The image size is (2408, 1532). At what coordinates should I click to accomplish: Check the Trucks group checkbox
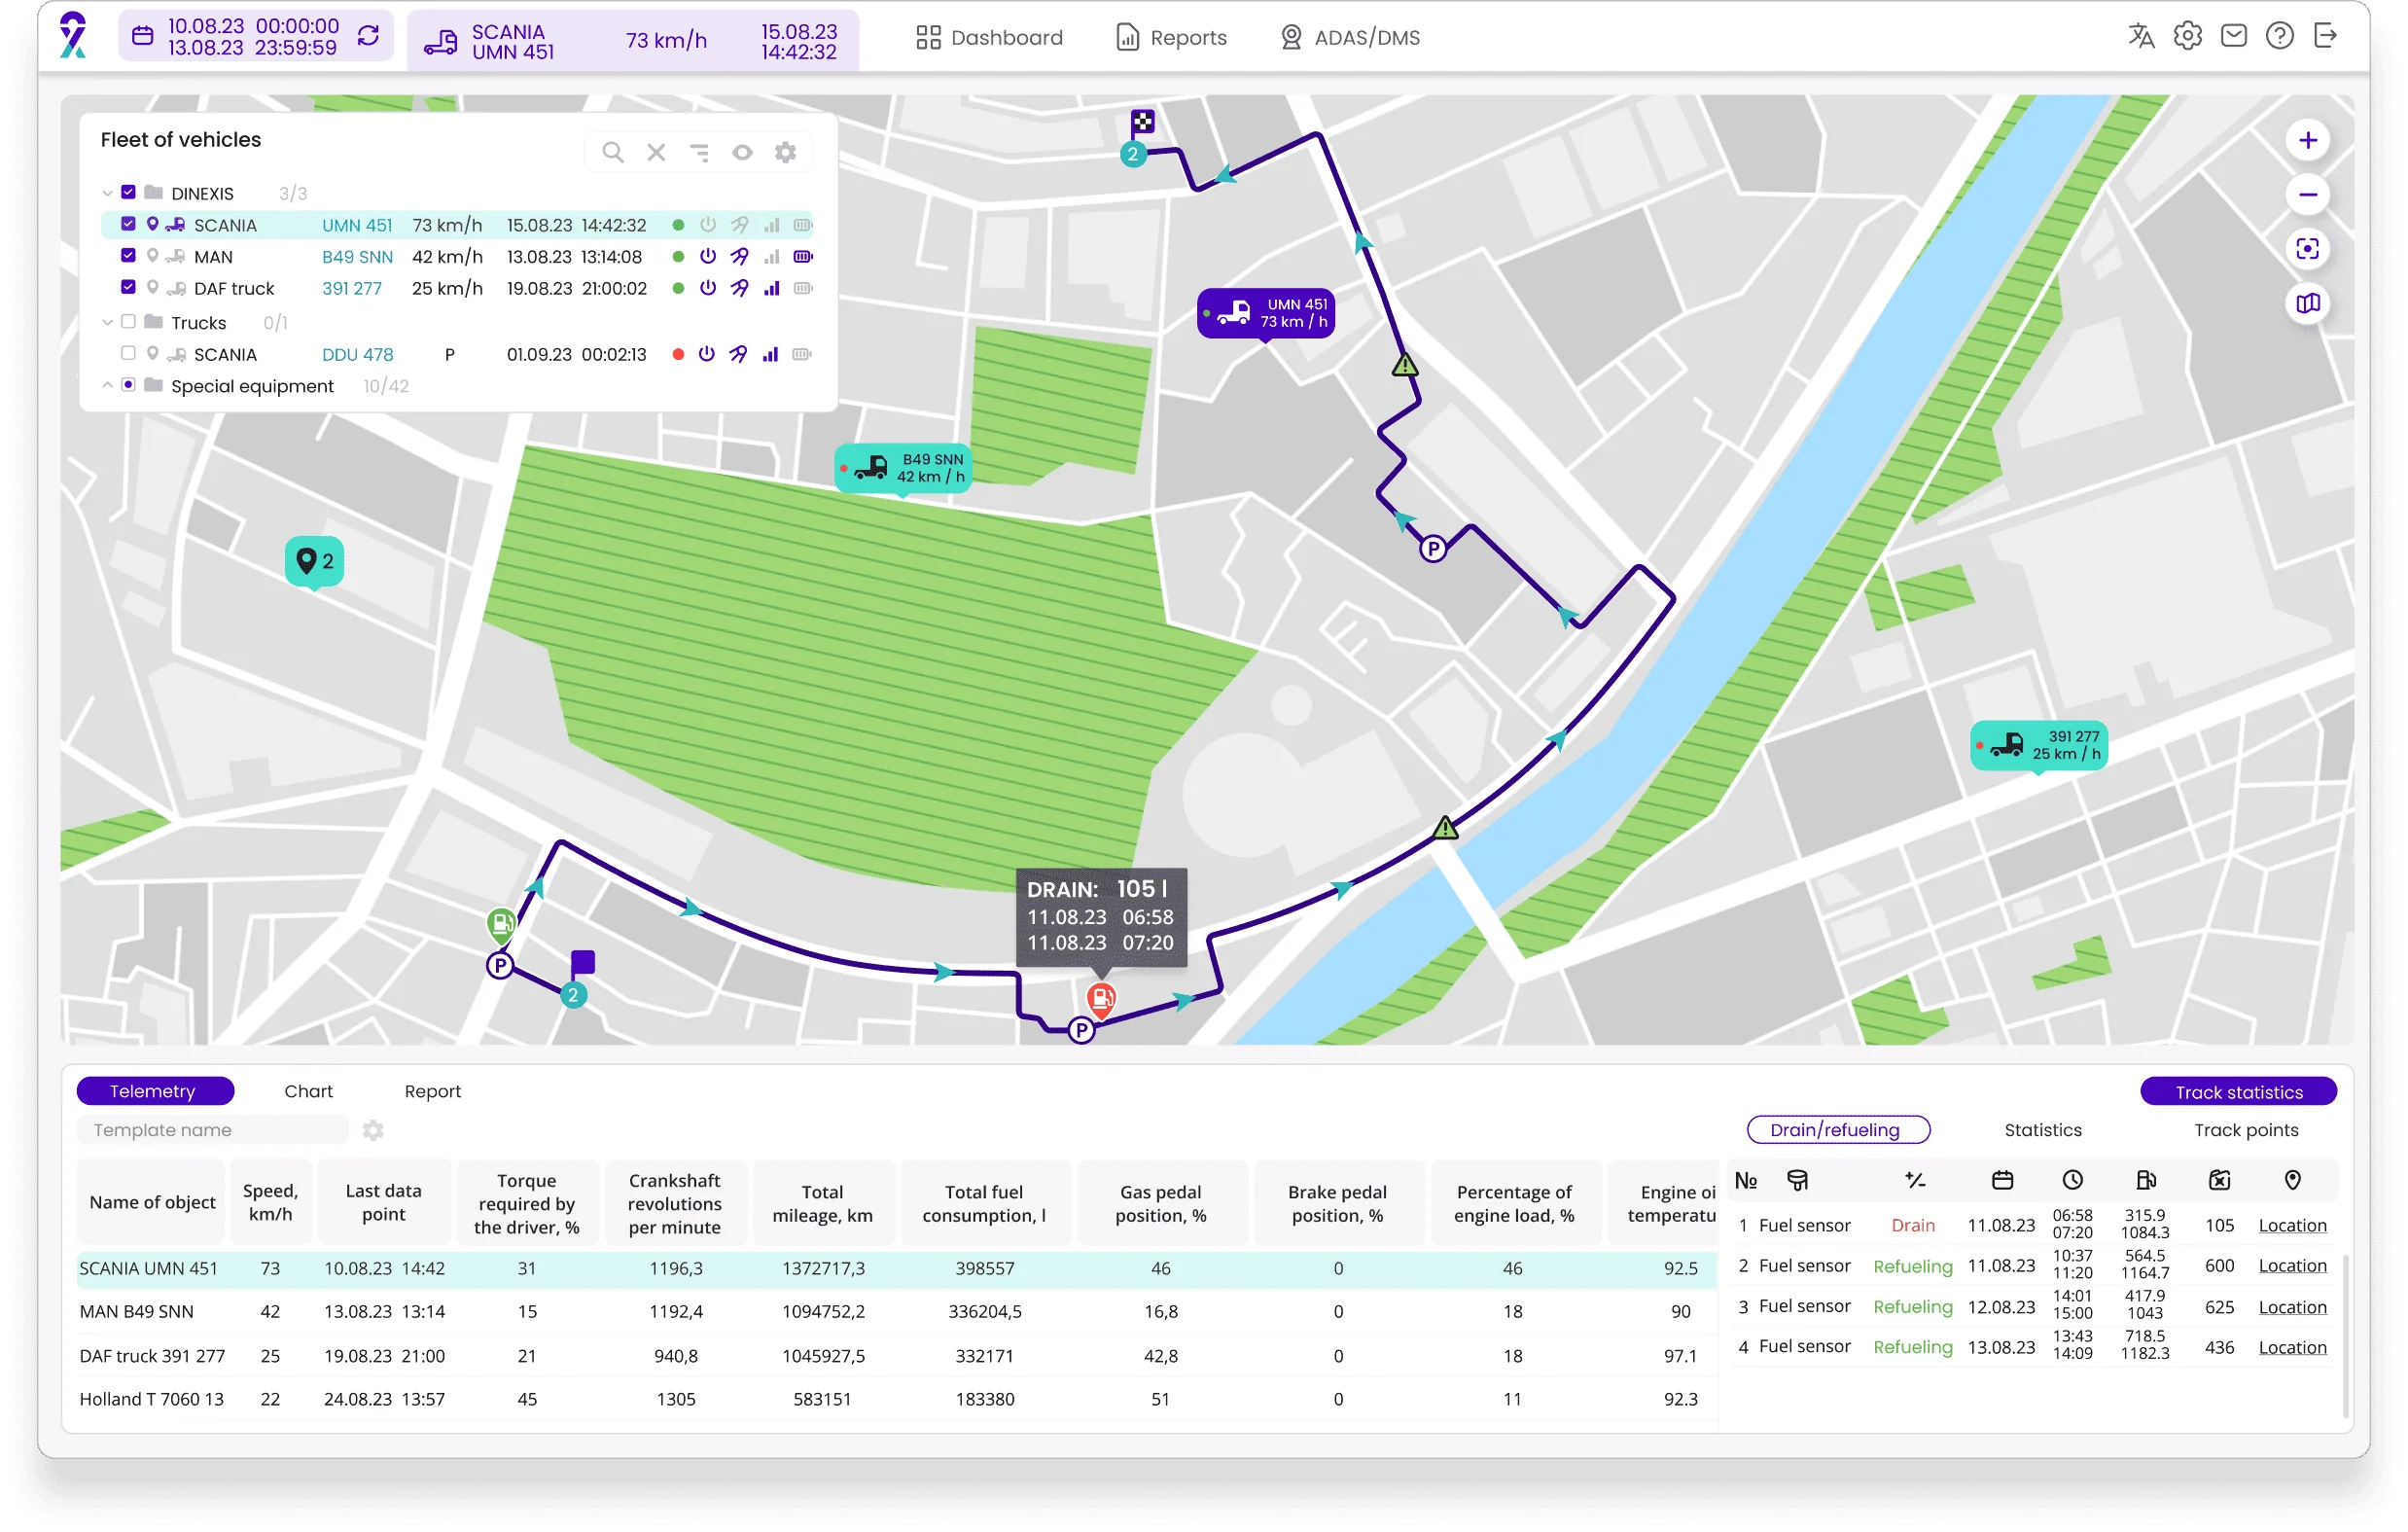tap(128, 322)
